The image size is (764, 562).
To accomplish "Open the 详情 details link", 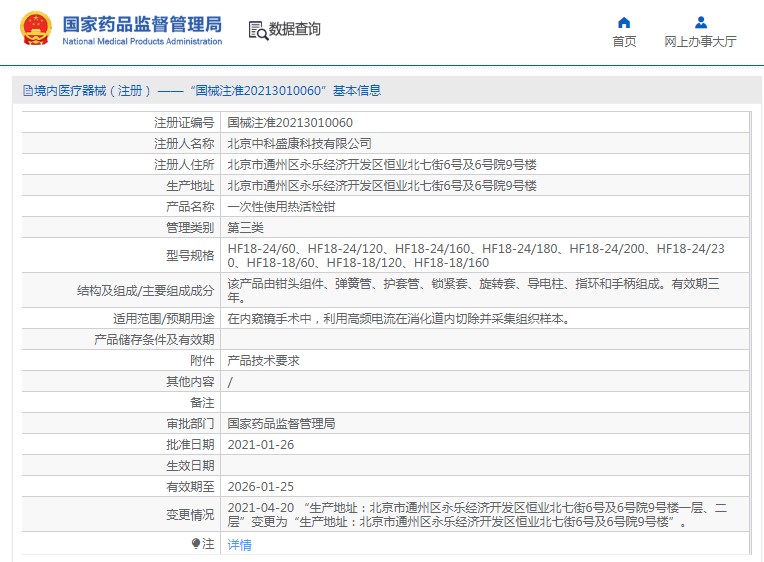I will pos(239,544).
